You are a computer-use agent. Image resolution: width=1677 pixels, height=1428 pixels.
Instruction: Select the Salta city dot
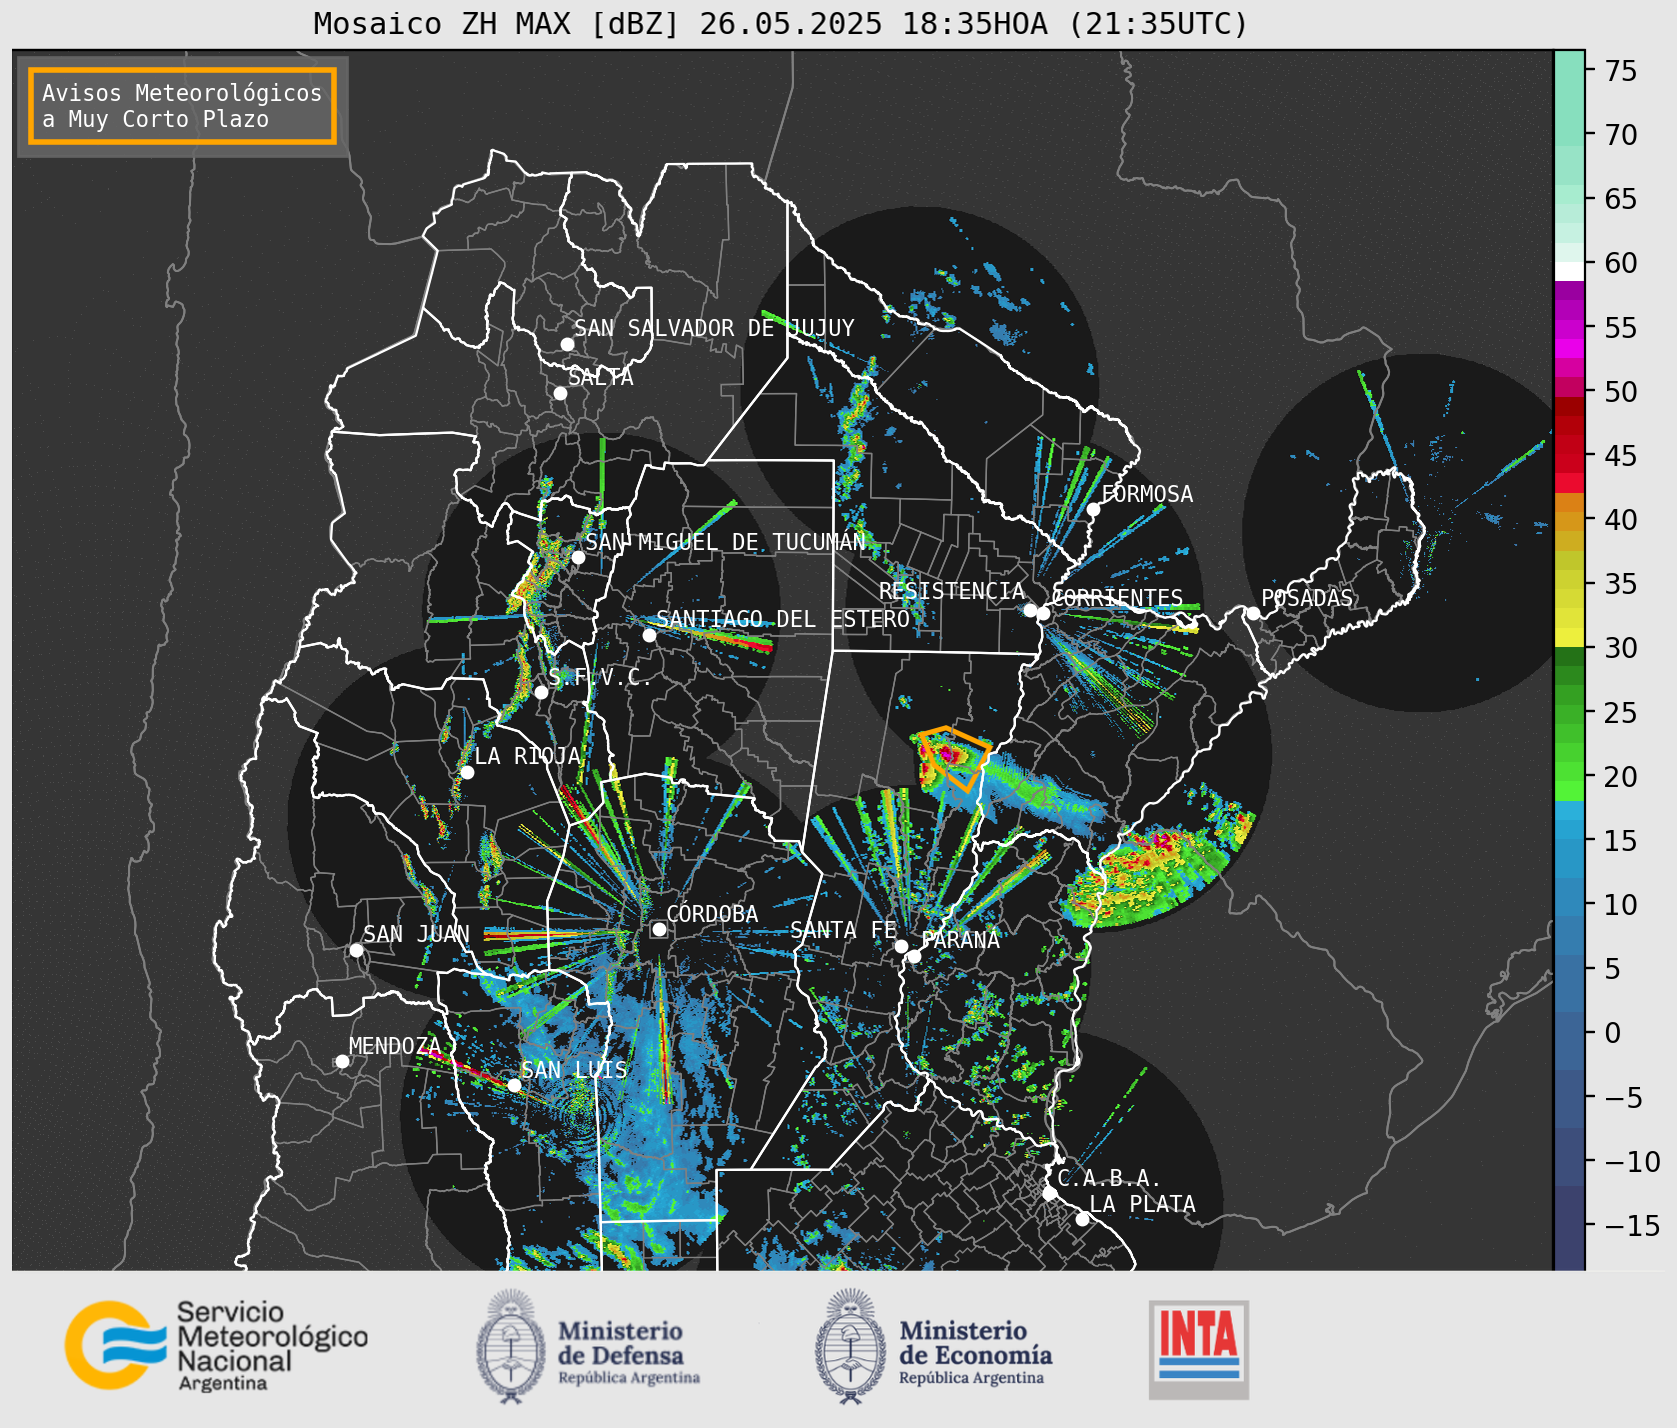coord(560,393)
